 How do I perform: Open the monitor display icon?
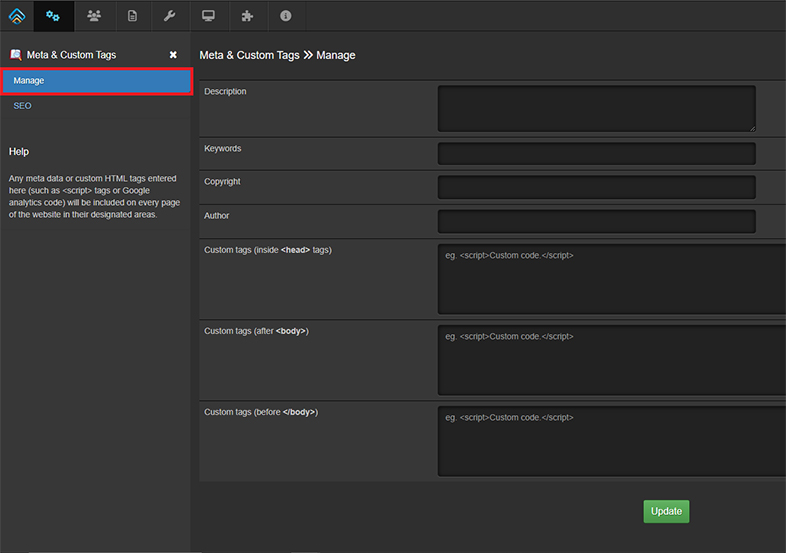(208, 16)
